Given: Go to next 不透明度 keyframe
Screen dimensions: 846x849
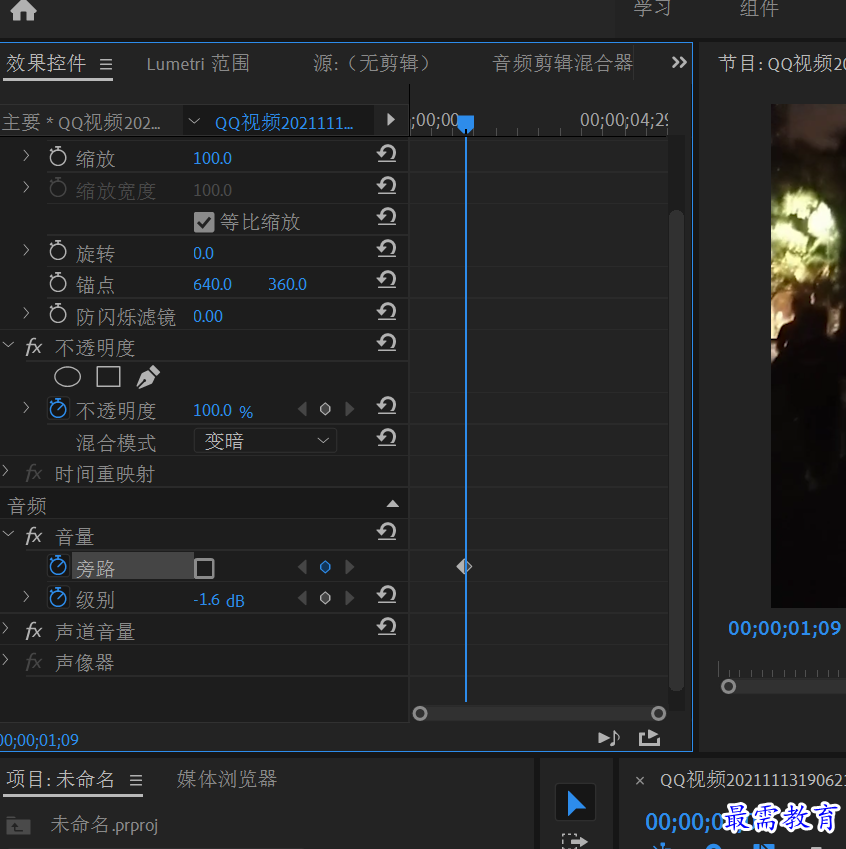Looking at the screenshot, I should click(350, 409).
